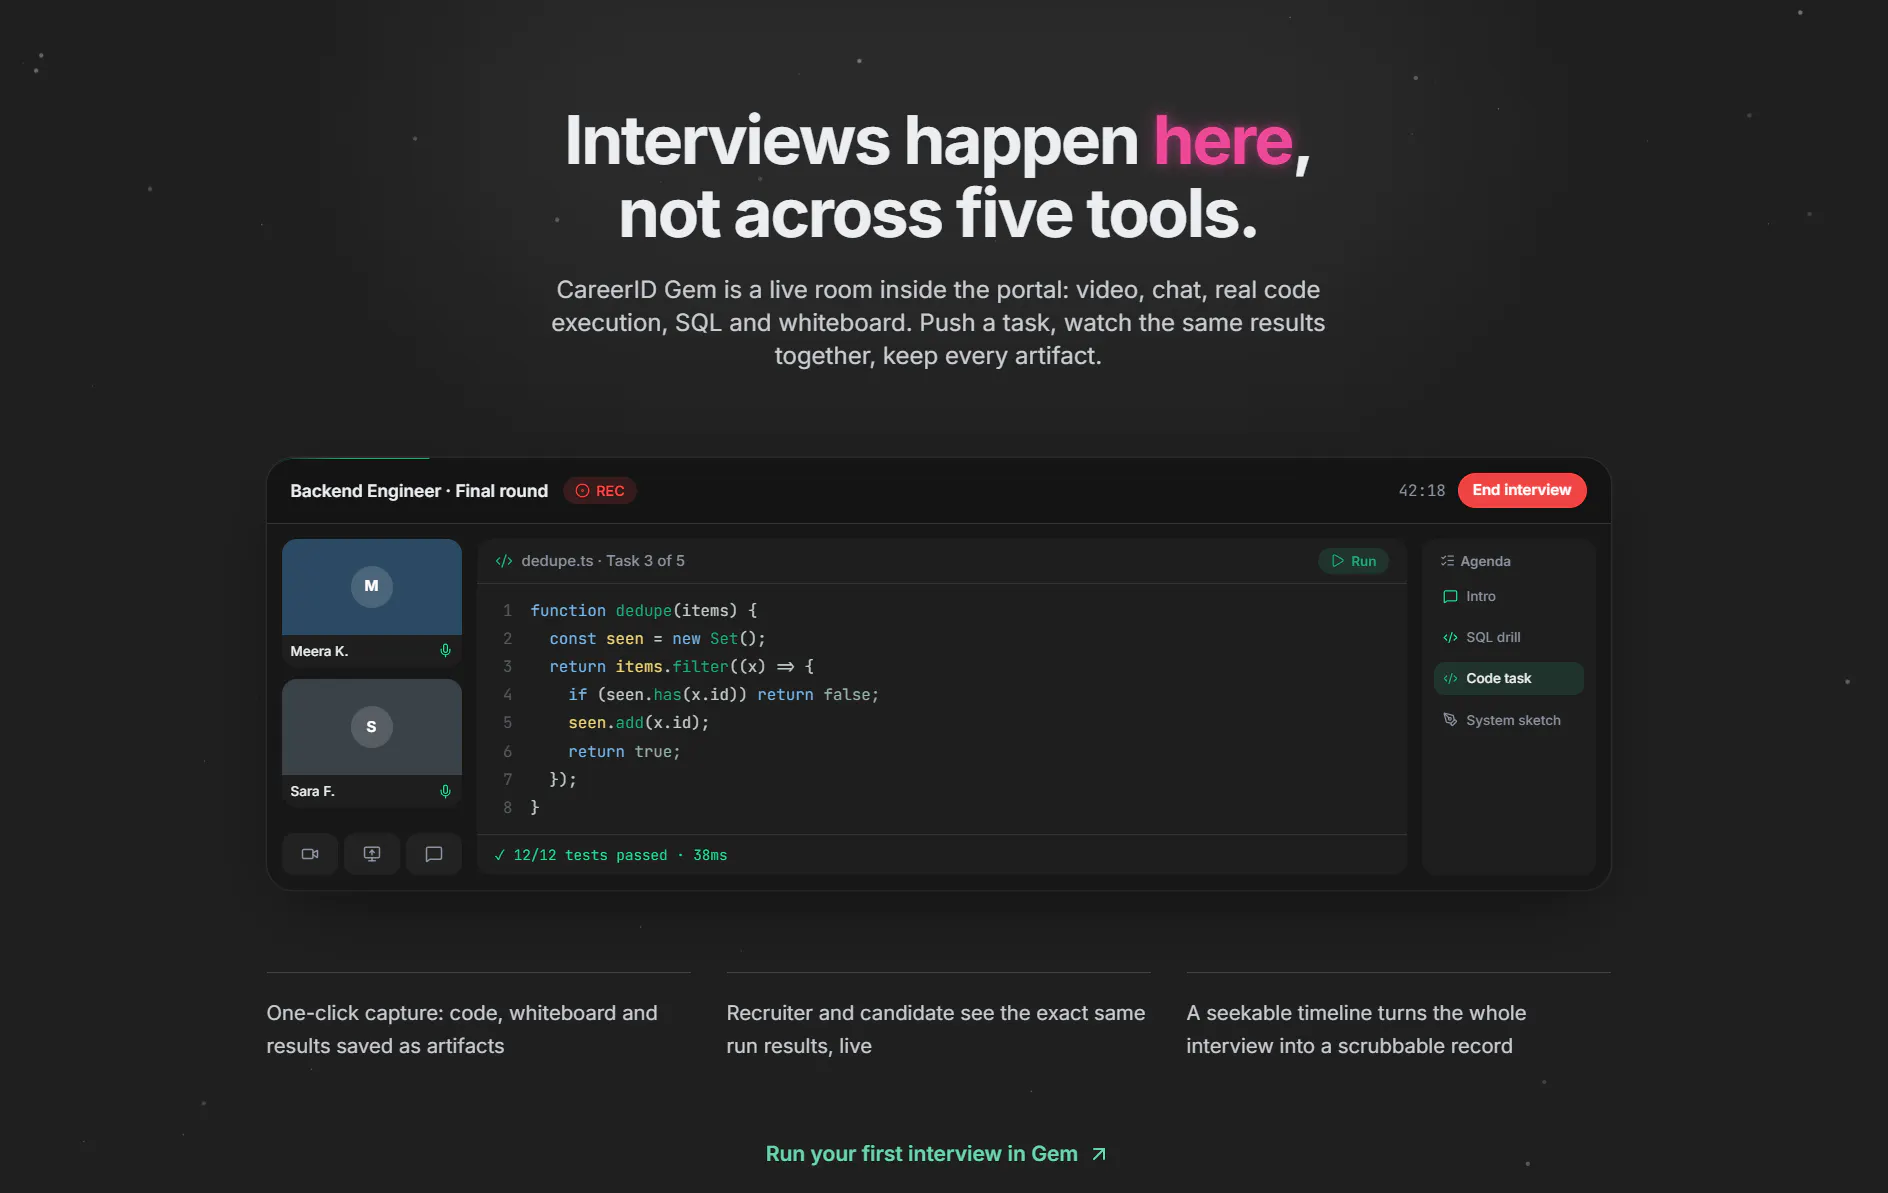Click the 38ms run time value
1888x1193 pixels.
pyautogui.click(x=710, y=855)
